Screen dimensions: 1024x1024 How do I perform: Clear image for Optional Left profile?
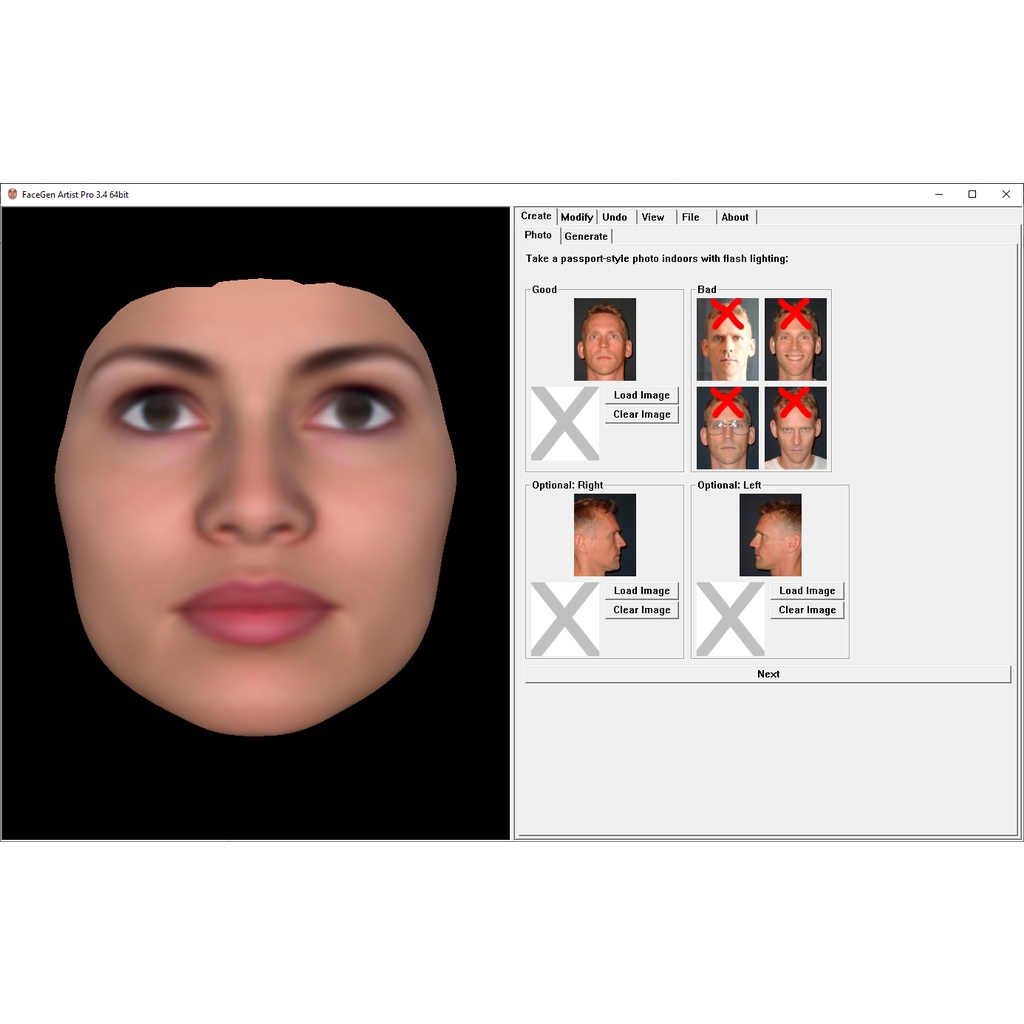pos(807,610)
